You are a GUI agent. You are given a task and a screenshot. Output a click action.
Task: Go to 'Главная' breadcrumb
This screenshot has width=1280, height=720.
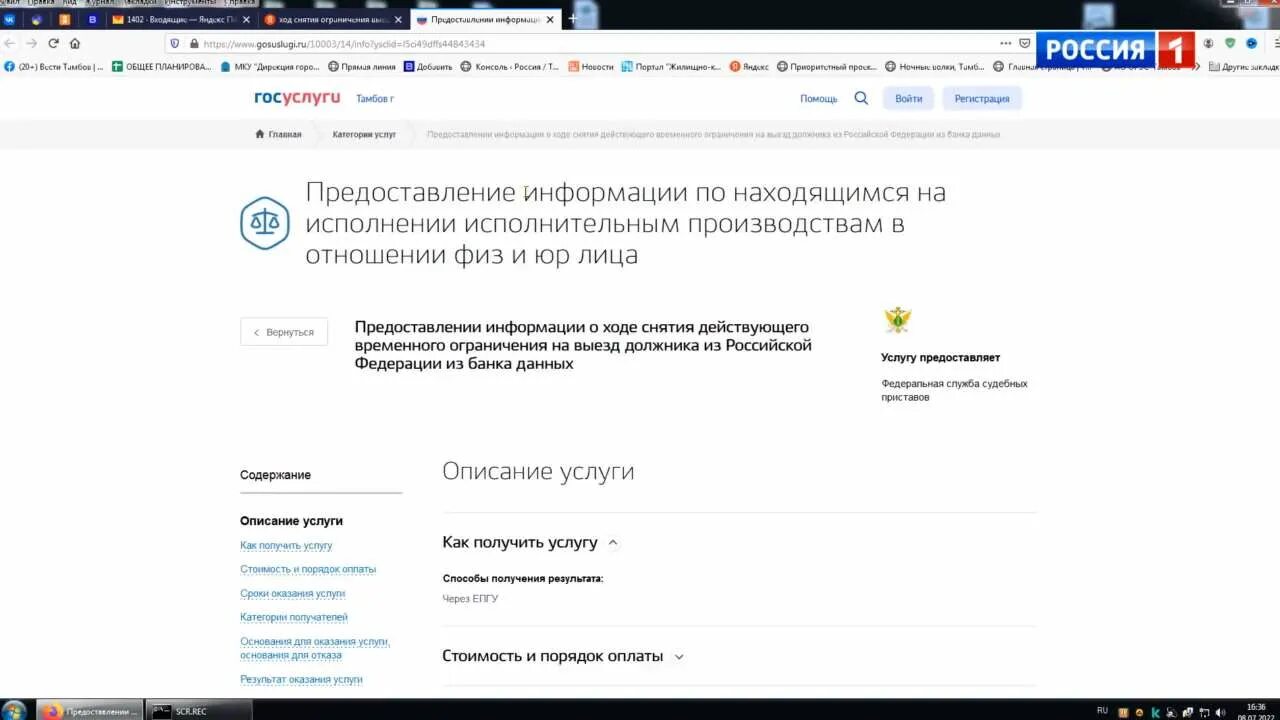point(278,134)
